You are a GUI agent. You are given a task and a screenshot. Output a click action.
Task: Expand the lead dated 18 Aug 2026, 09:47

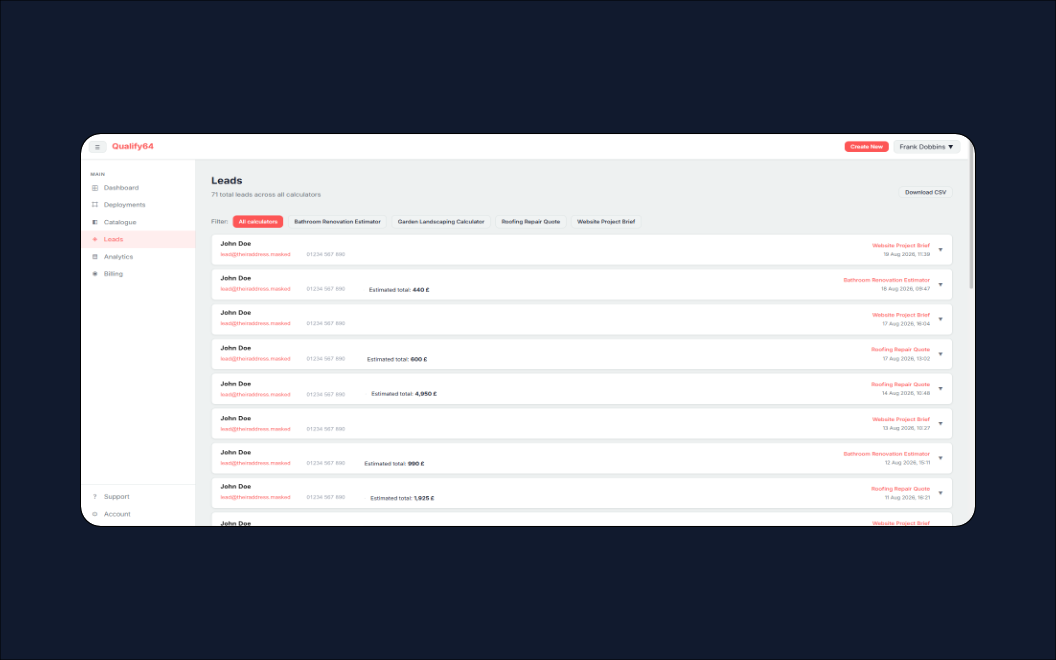pos(940,285)
